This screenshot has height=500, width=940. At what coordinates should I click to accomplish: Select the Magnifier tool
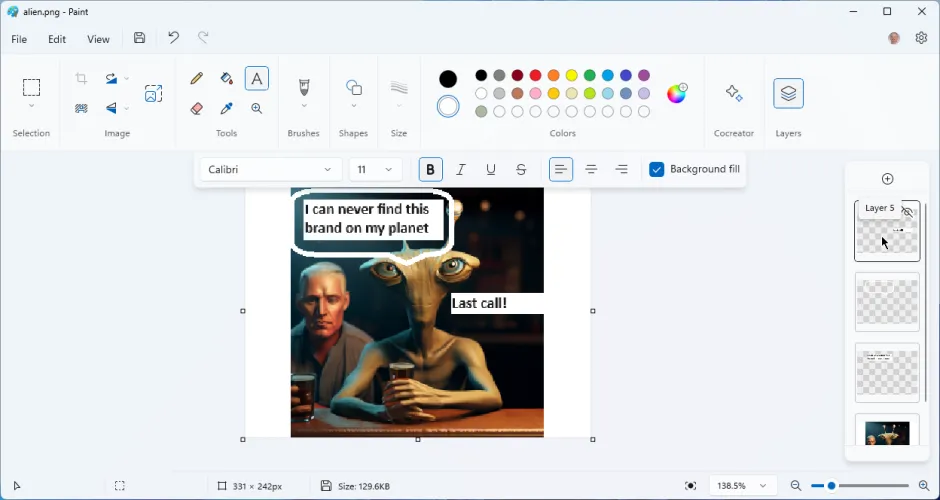[257, 109]
